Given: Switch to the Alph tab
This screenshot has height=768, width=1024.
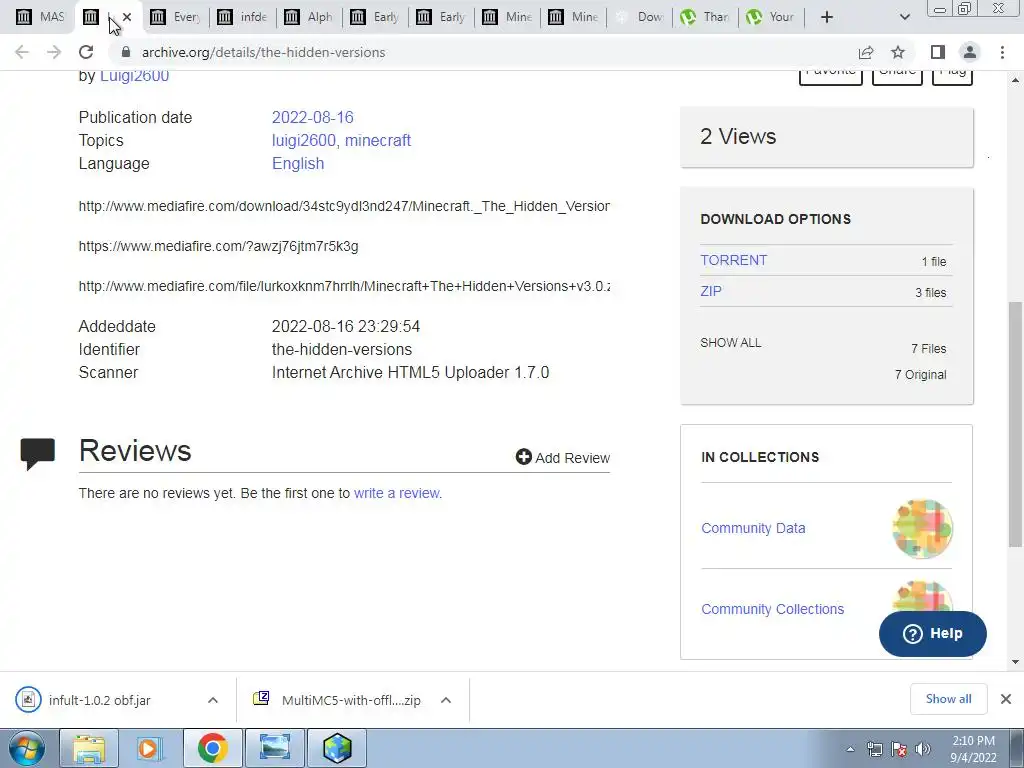Looking at the screenshot, I should tap(308, 17).
